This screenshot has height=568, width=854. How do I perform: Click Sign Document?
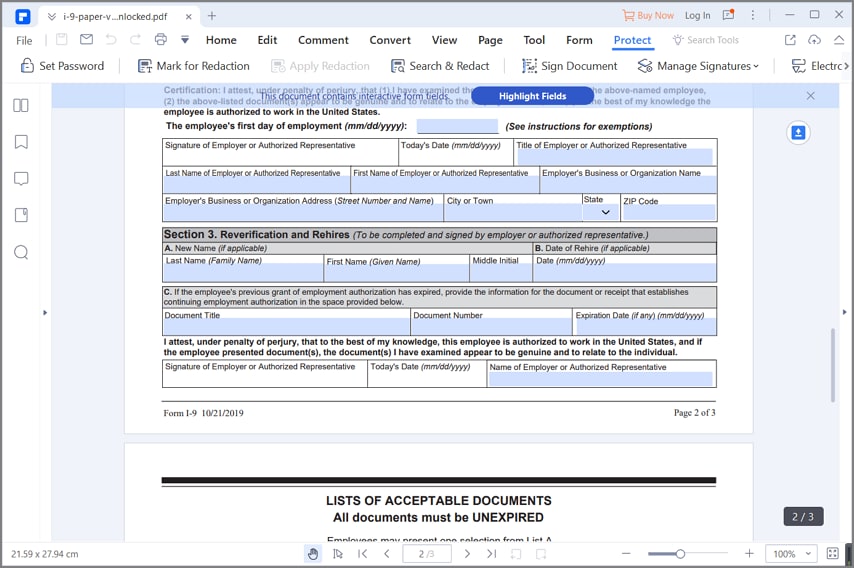tap(569, 66)
